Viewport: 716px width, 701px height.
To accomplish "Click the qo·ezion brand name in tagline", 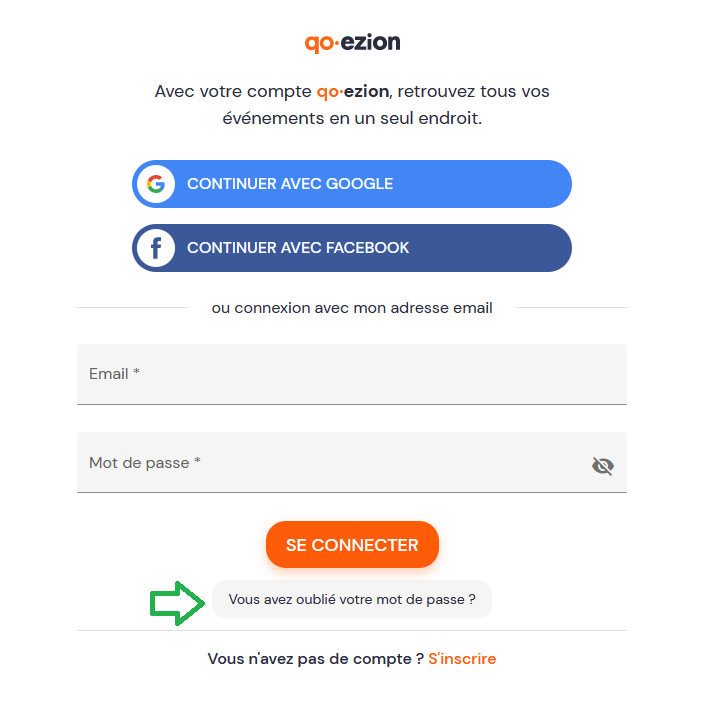I will (x=353, y=92).
